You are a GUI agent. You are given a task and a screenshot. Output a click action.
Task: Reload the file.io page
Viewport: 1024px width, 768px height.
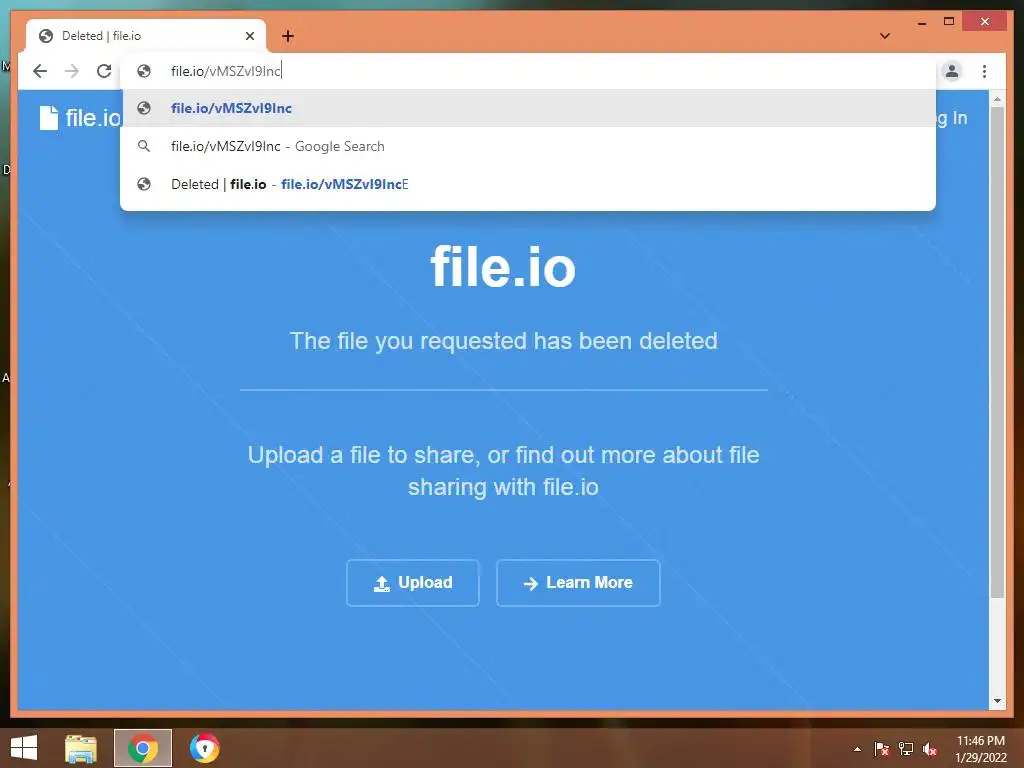[104, 71]
